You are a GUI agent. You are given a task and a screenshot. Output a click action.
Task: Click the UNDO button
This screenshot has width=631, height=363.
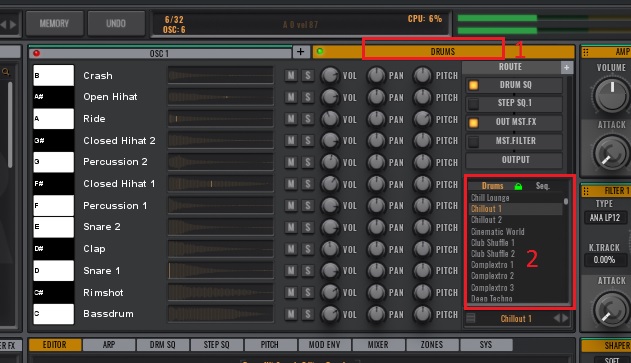(116, 23)
